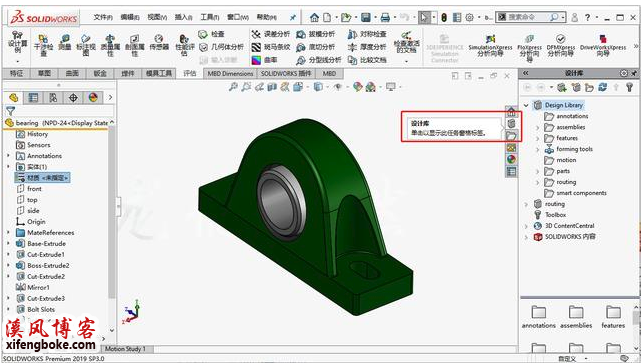Screen dimensions: 642x363
Task: Open the 工具(T) menu
Action: click(x=210, y=17)
